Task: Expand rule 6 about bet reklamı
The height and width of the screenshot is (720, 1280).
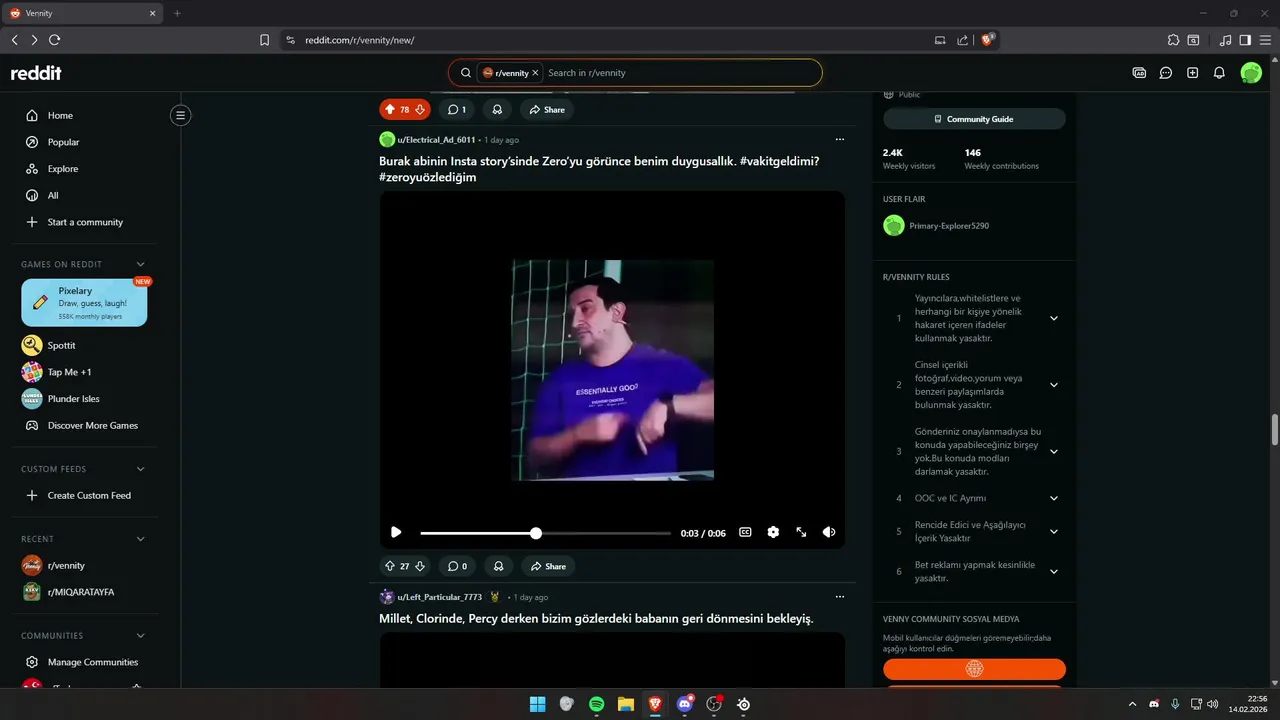Action: tap(1054, 572)
